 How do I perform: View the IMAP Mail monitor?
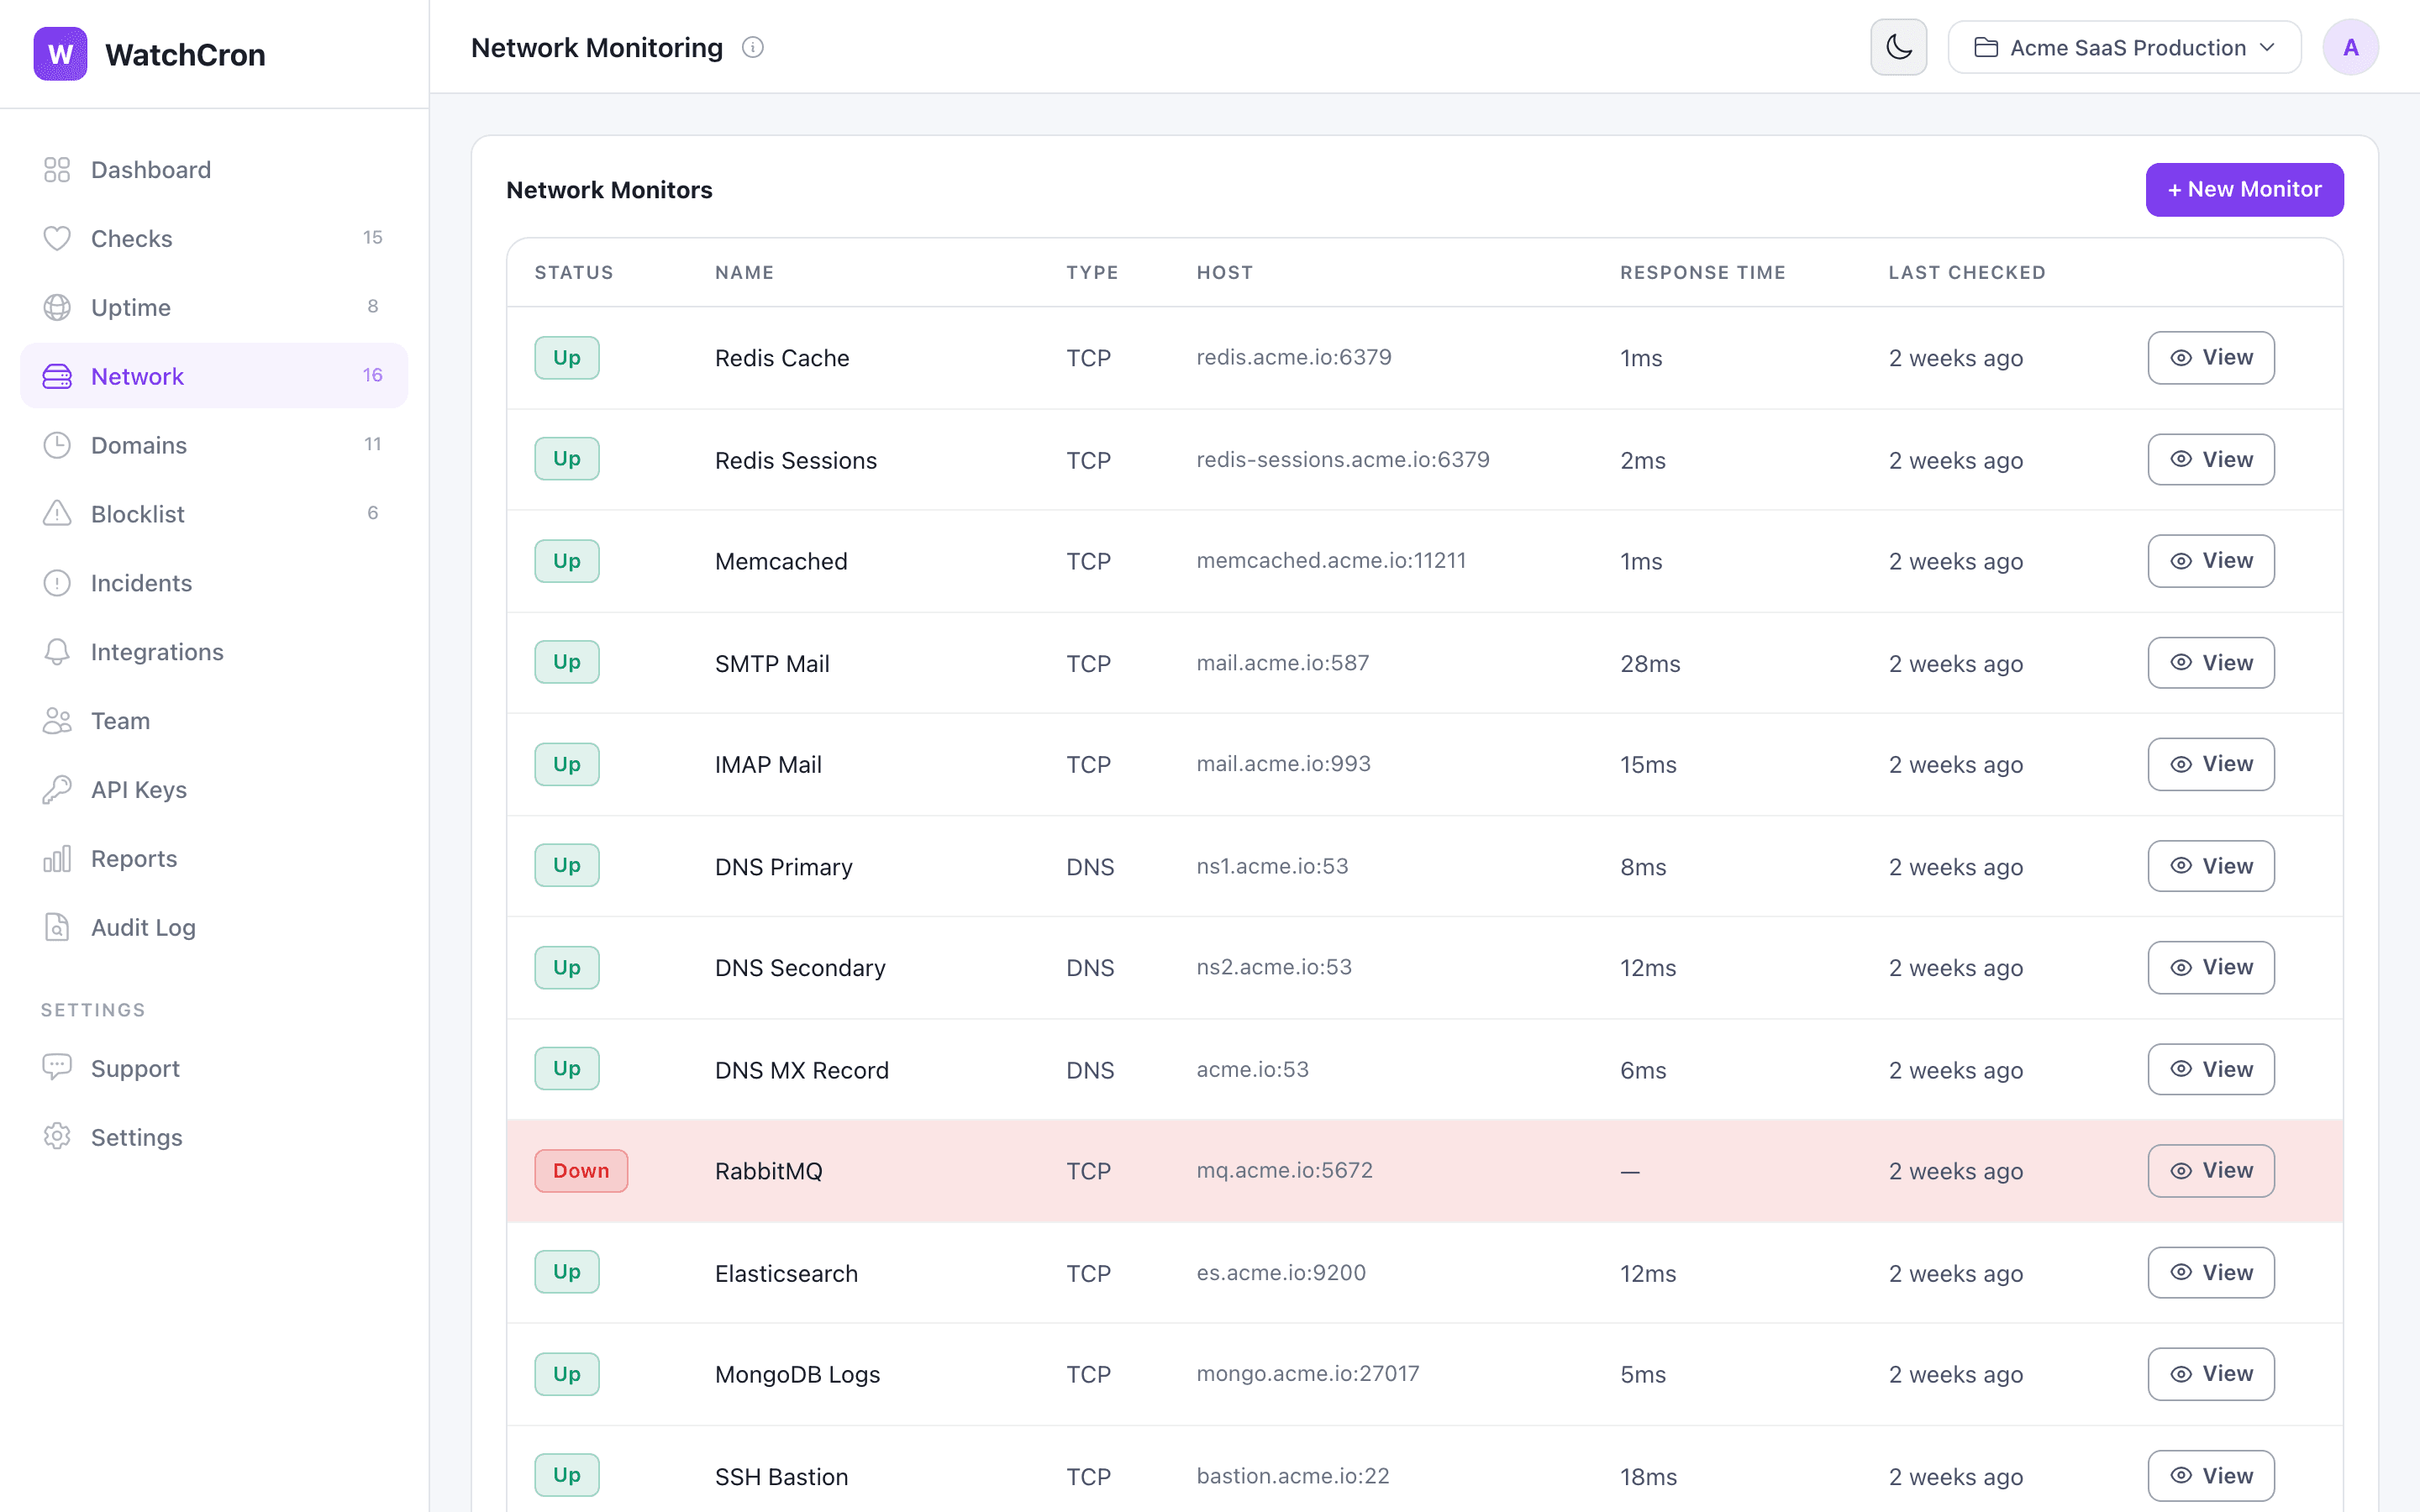point(2211,764)
